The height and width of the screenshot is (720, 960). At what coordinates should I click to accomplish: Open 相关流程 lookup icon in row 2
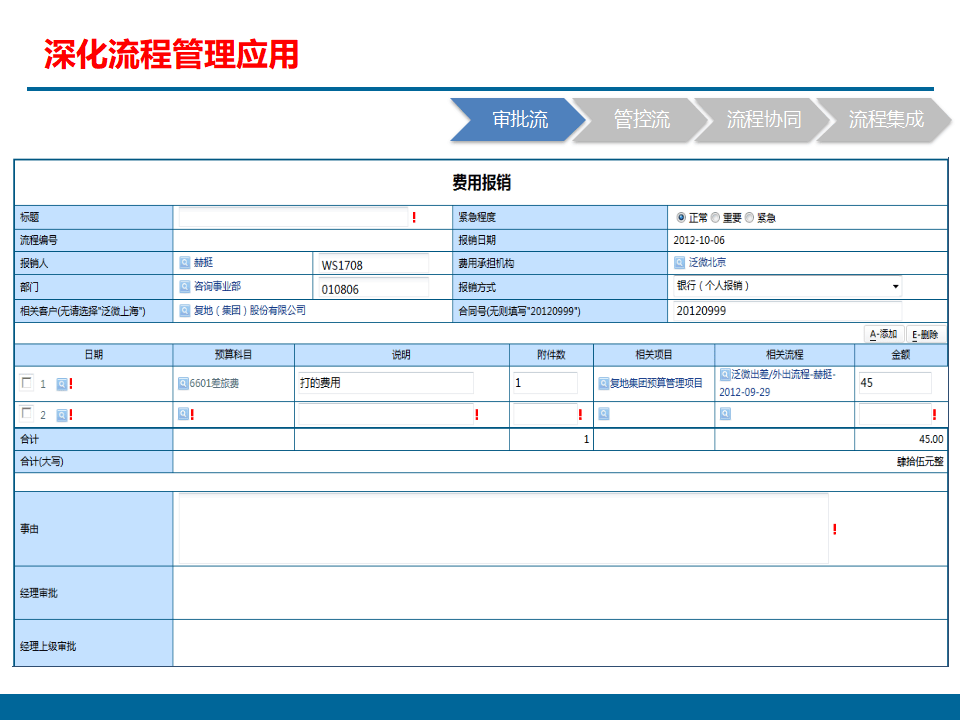pos(725,414)
